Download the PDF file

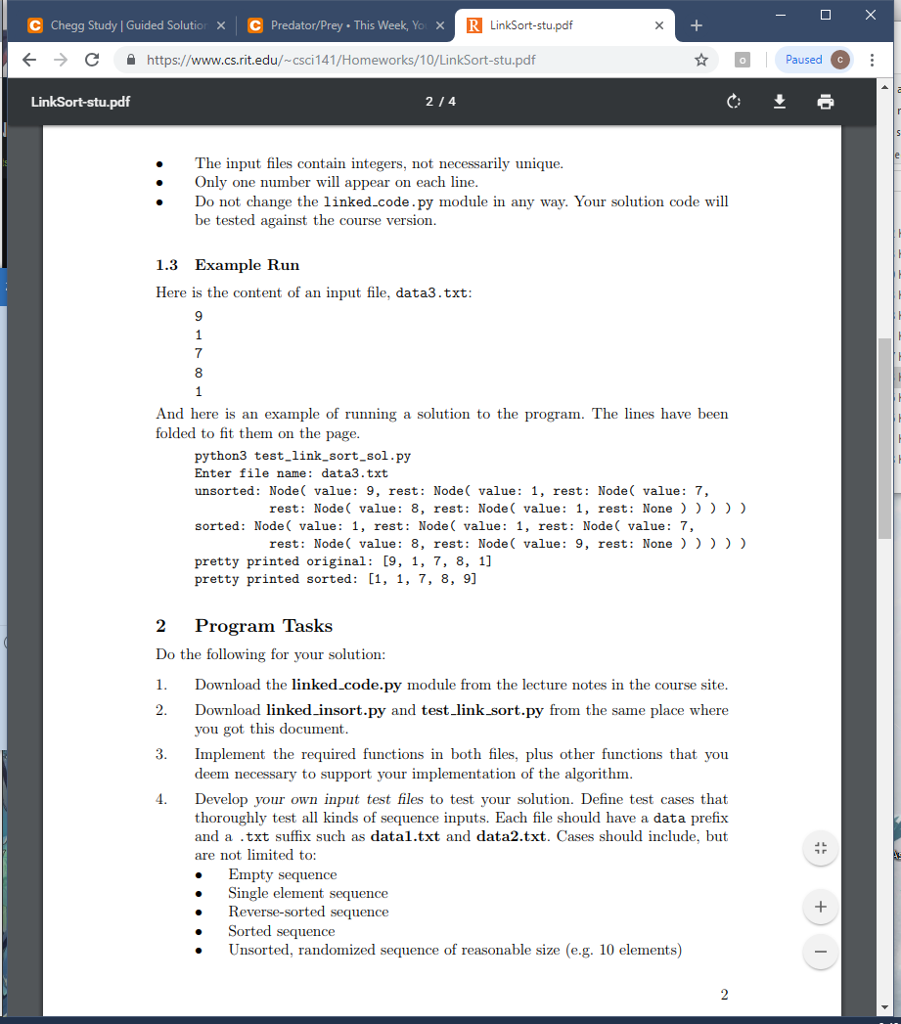tap(780, 102)
